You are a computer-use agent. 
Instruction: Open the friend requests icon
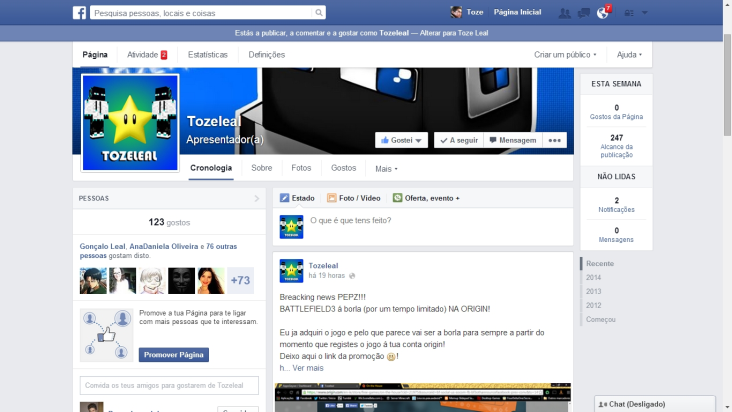[x=564, y=13]
